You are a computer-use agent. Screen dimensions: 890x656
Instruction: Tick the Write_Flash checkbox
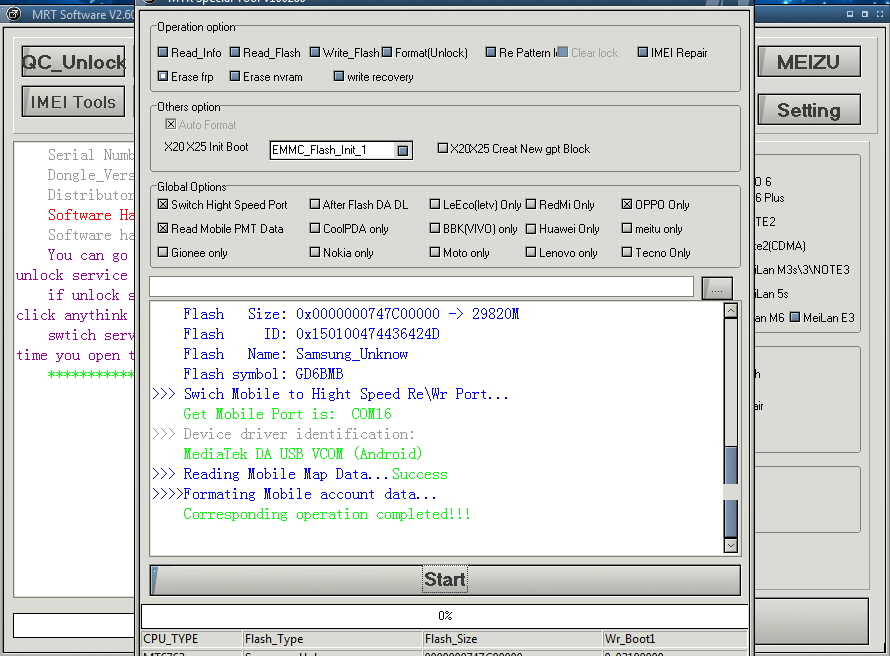coord(315,52)
